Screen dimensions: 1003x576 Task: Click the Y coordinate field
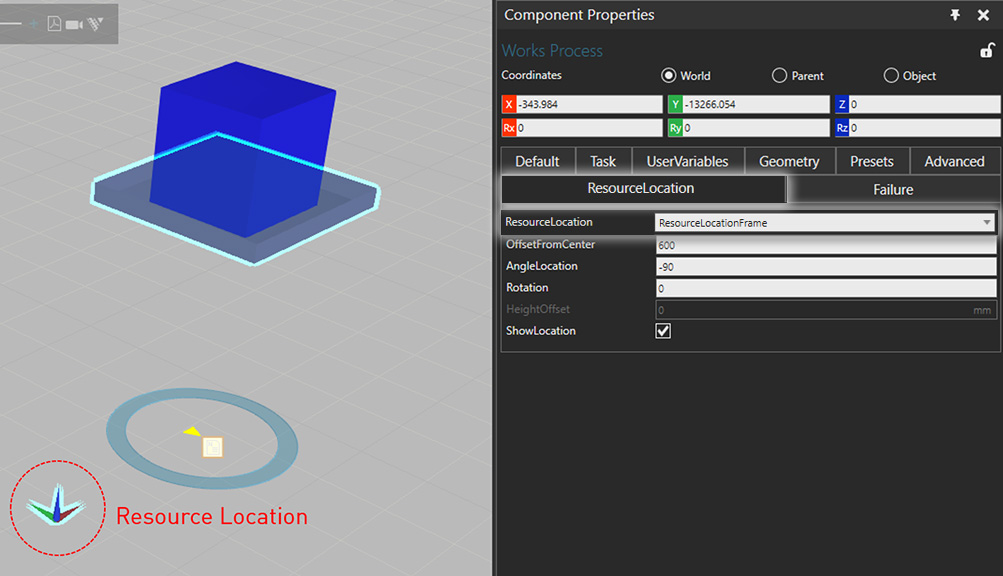[x=755, y=104]
